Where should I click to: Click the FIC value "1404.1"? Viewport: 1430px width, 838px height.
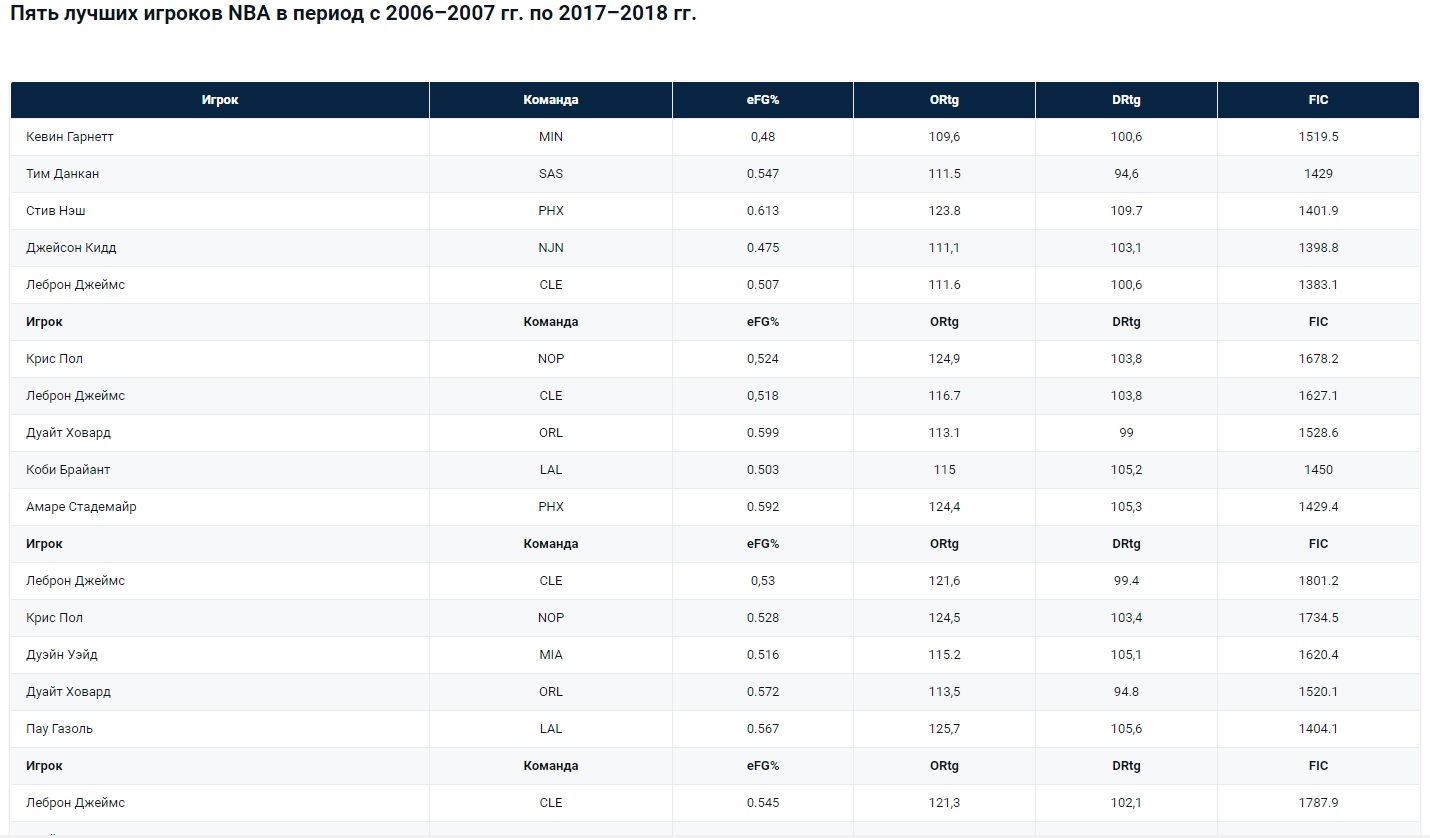point(1318,729)
